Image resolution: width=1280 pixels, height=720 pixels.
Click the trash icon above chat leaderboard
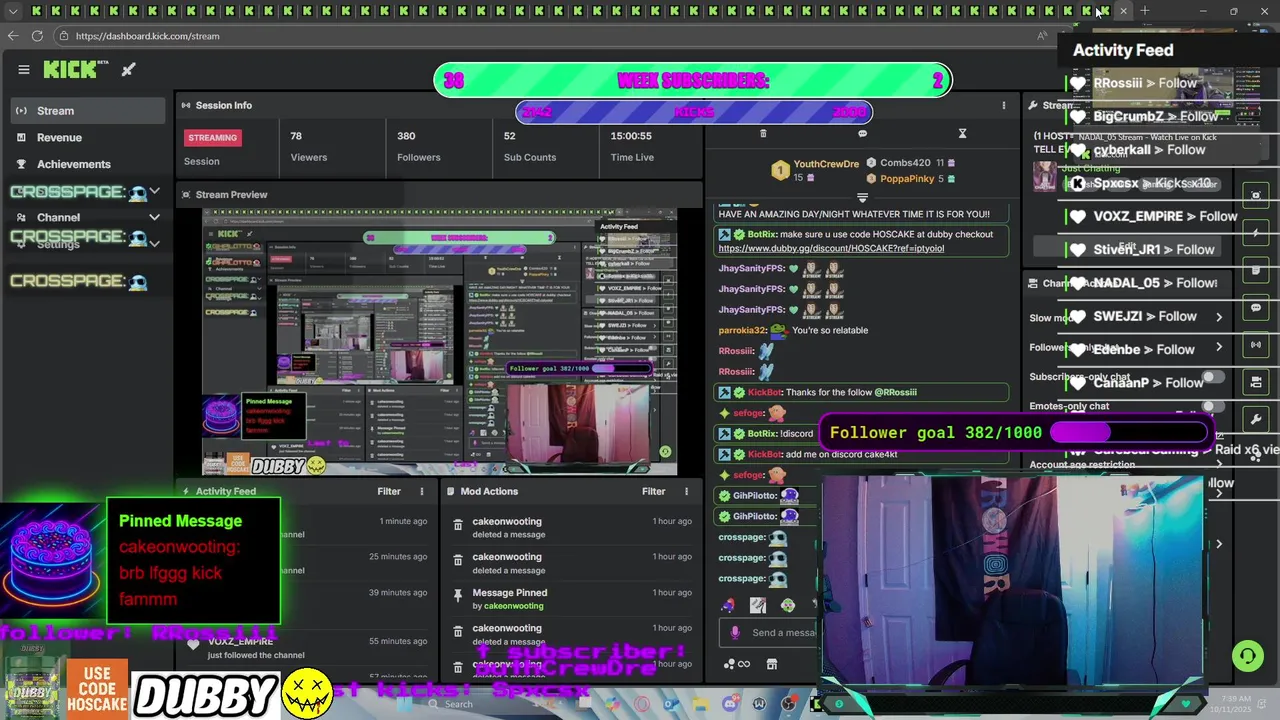(763, 133)
